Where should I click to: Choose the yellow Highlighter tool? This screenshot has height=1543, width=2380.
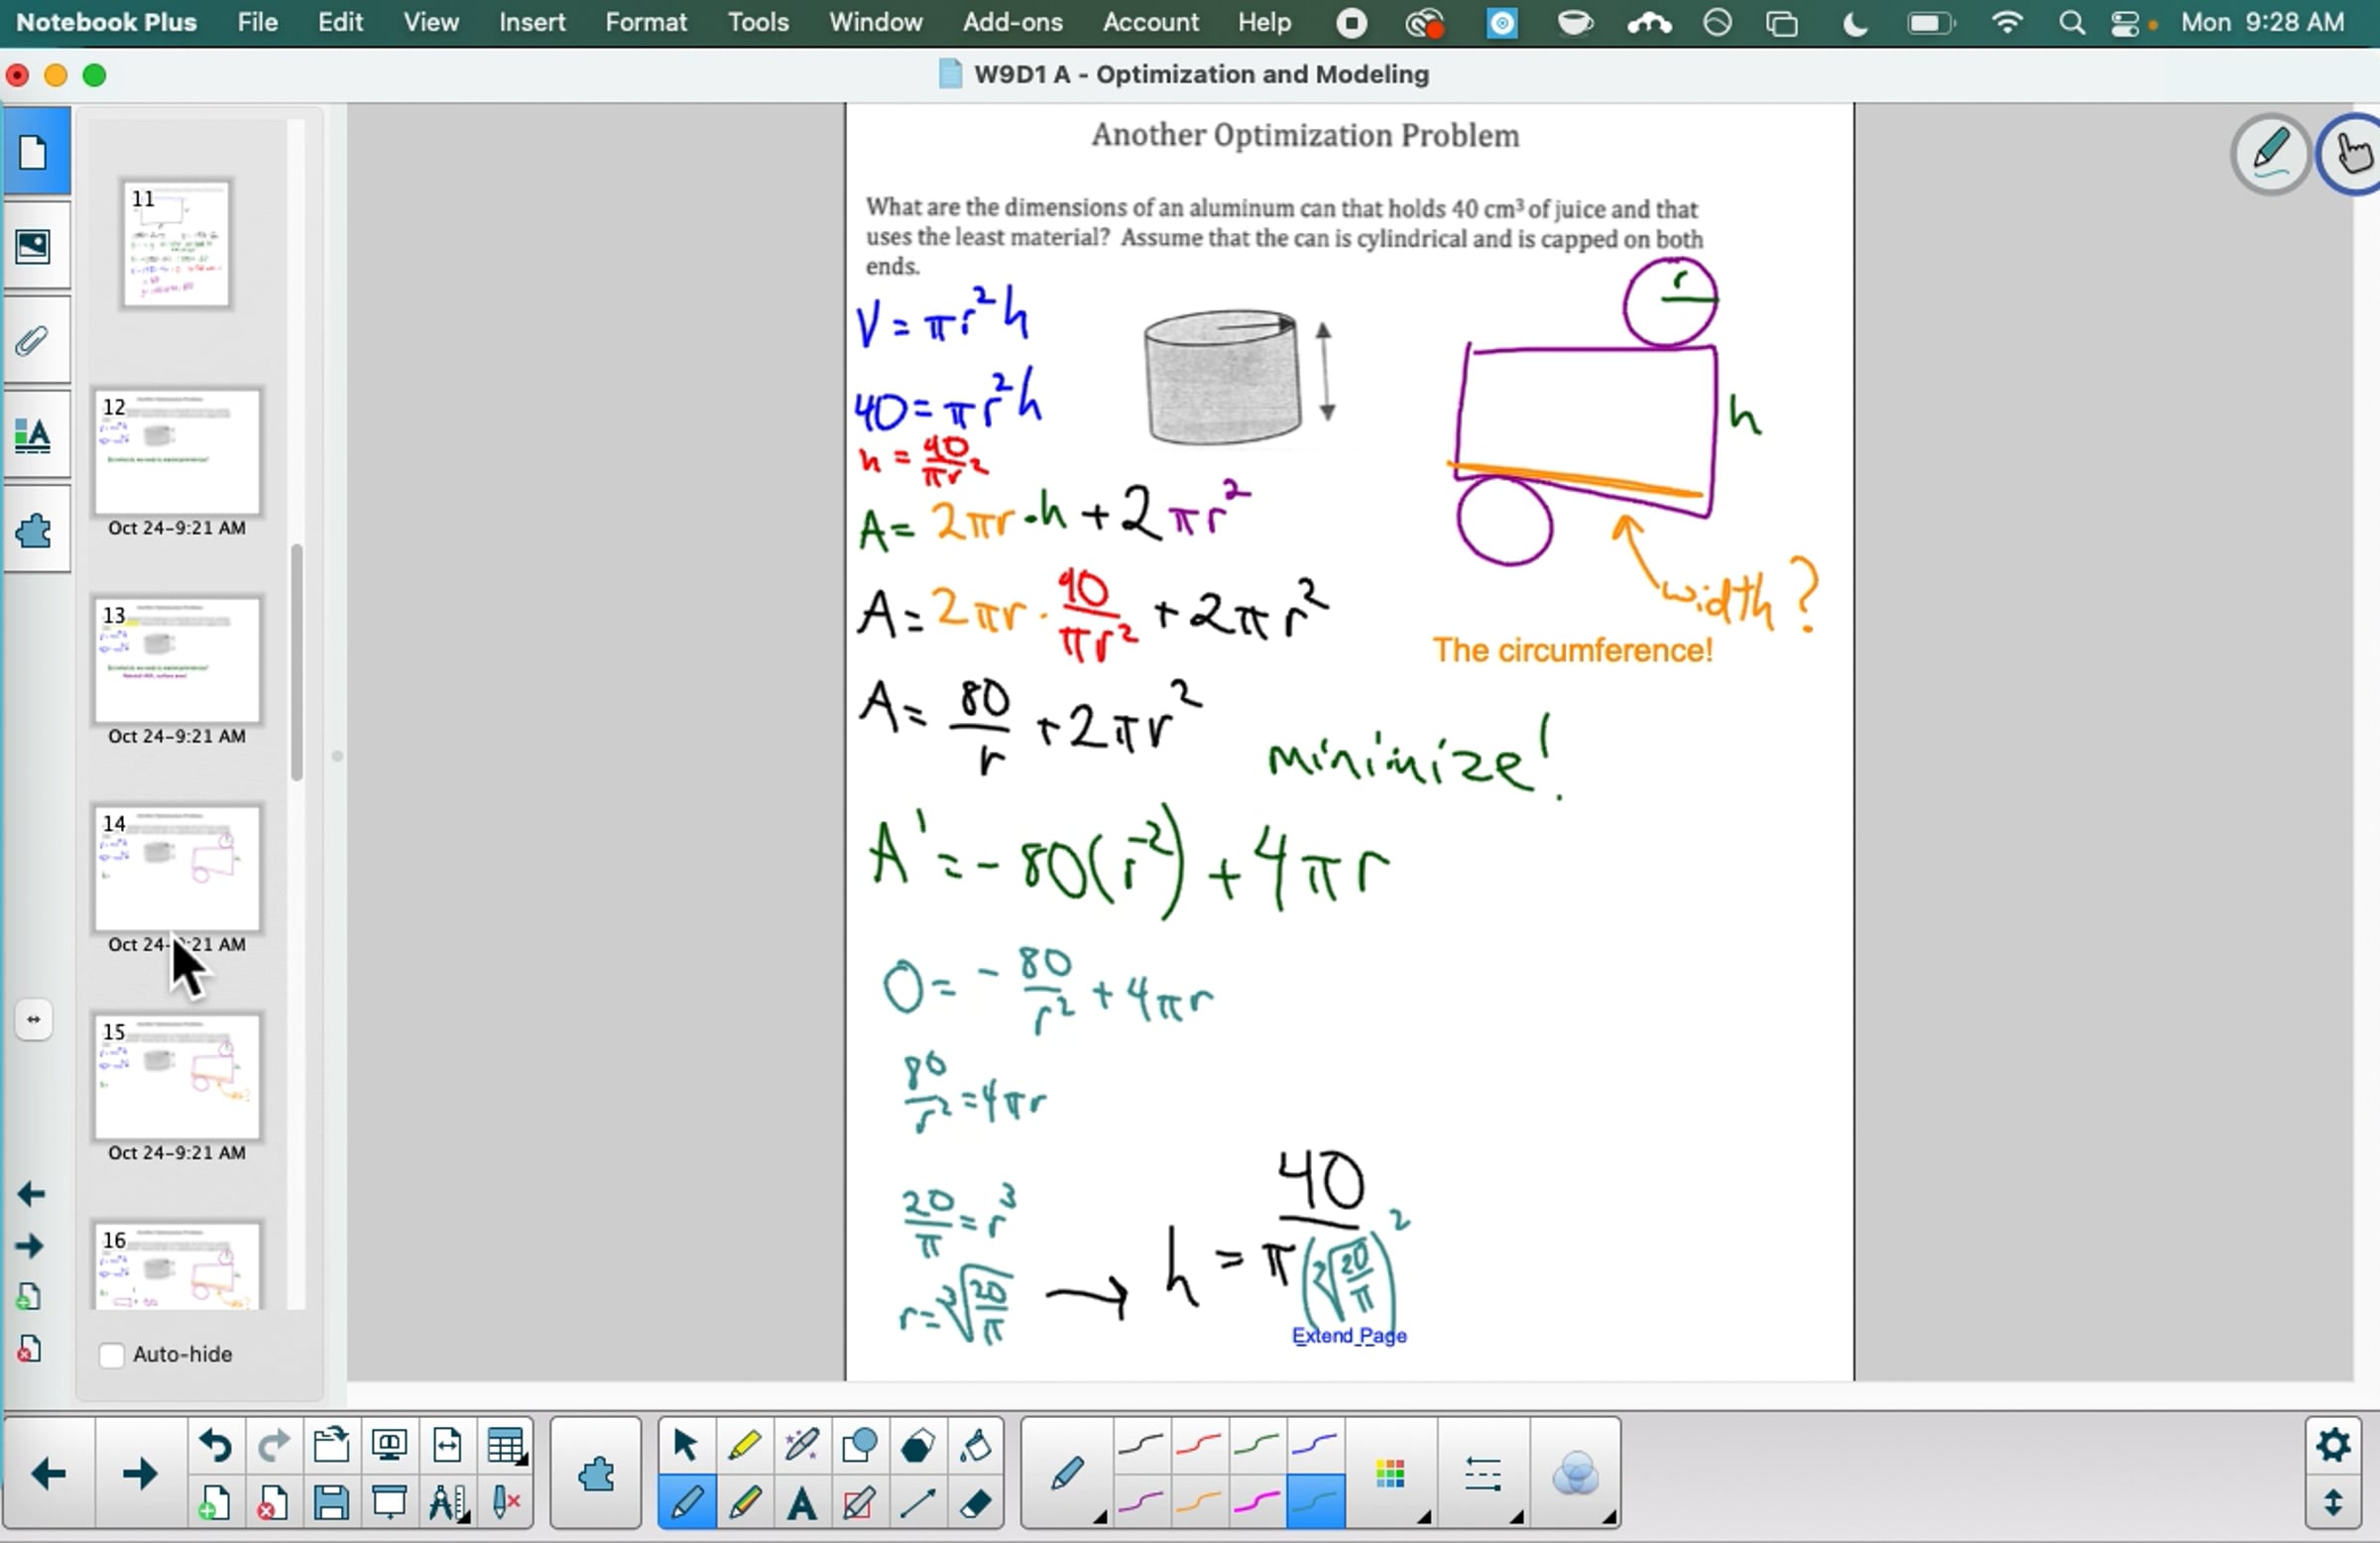[743, 1445]
